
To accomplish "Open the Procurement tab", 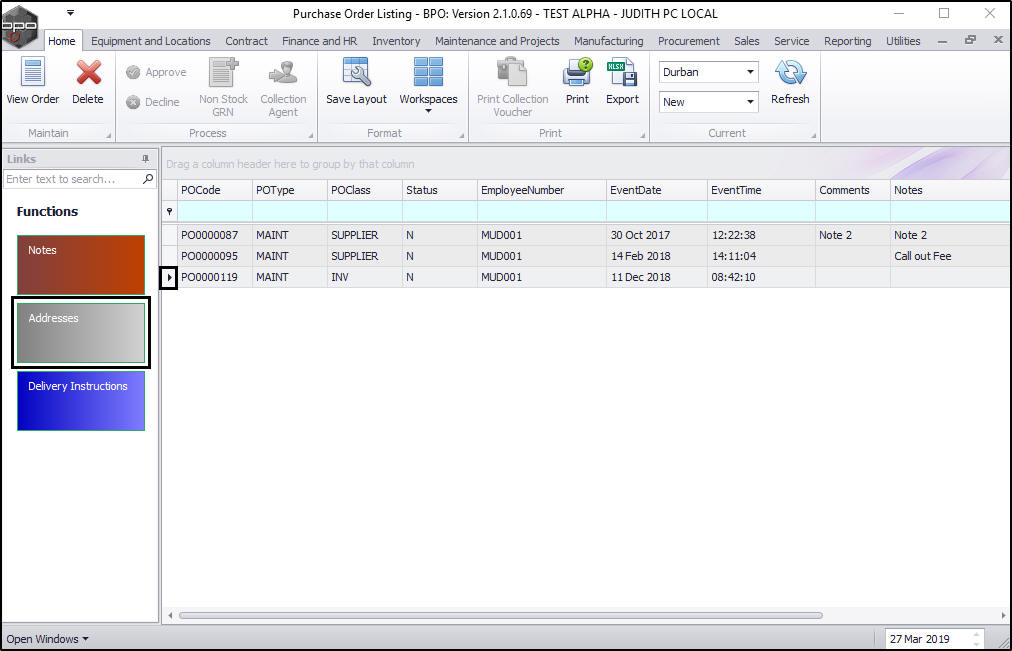I will 689,41.
